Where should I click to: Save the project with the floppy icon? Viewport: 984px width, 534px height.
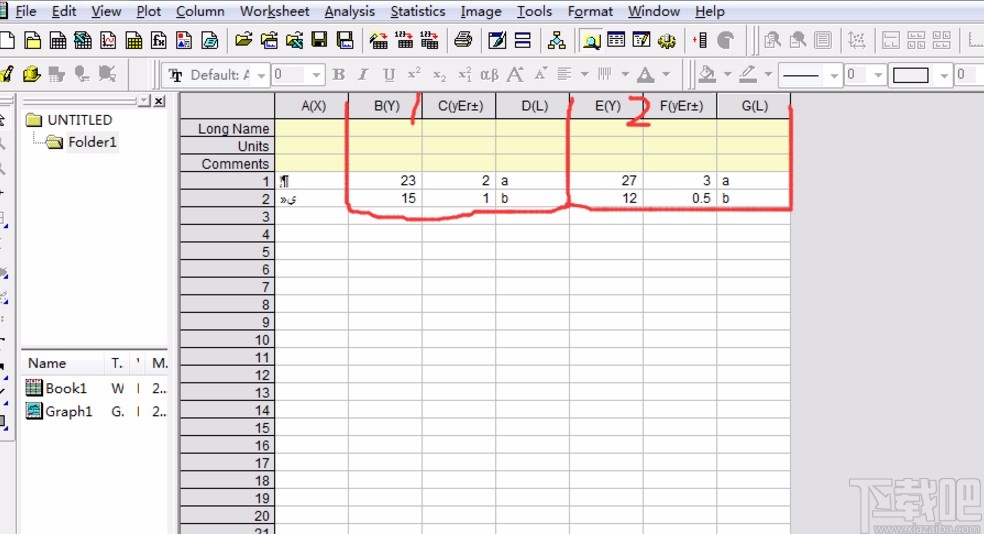319,41
